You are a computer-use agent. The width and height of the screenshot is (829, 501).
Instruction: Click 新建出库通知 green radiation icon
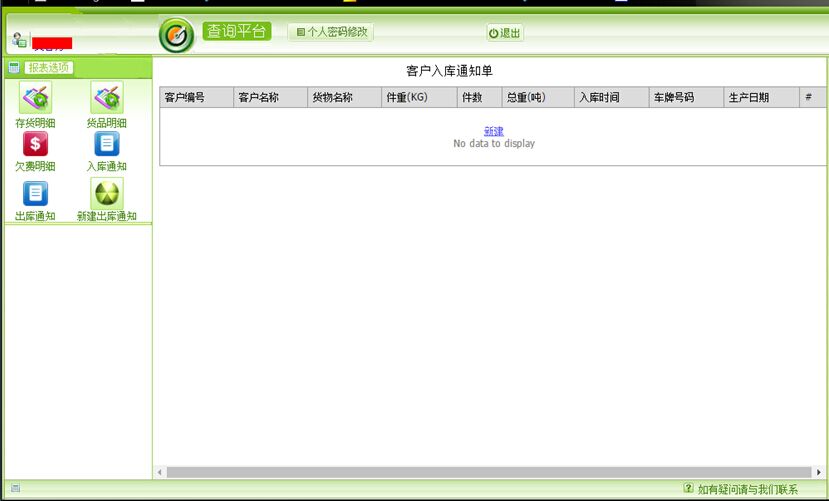tap(106, 194)
